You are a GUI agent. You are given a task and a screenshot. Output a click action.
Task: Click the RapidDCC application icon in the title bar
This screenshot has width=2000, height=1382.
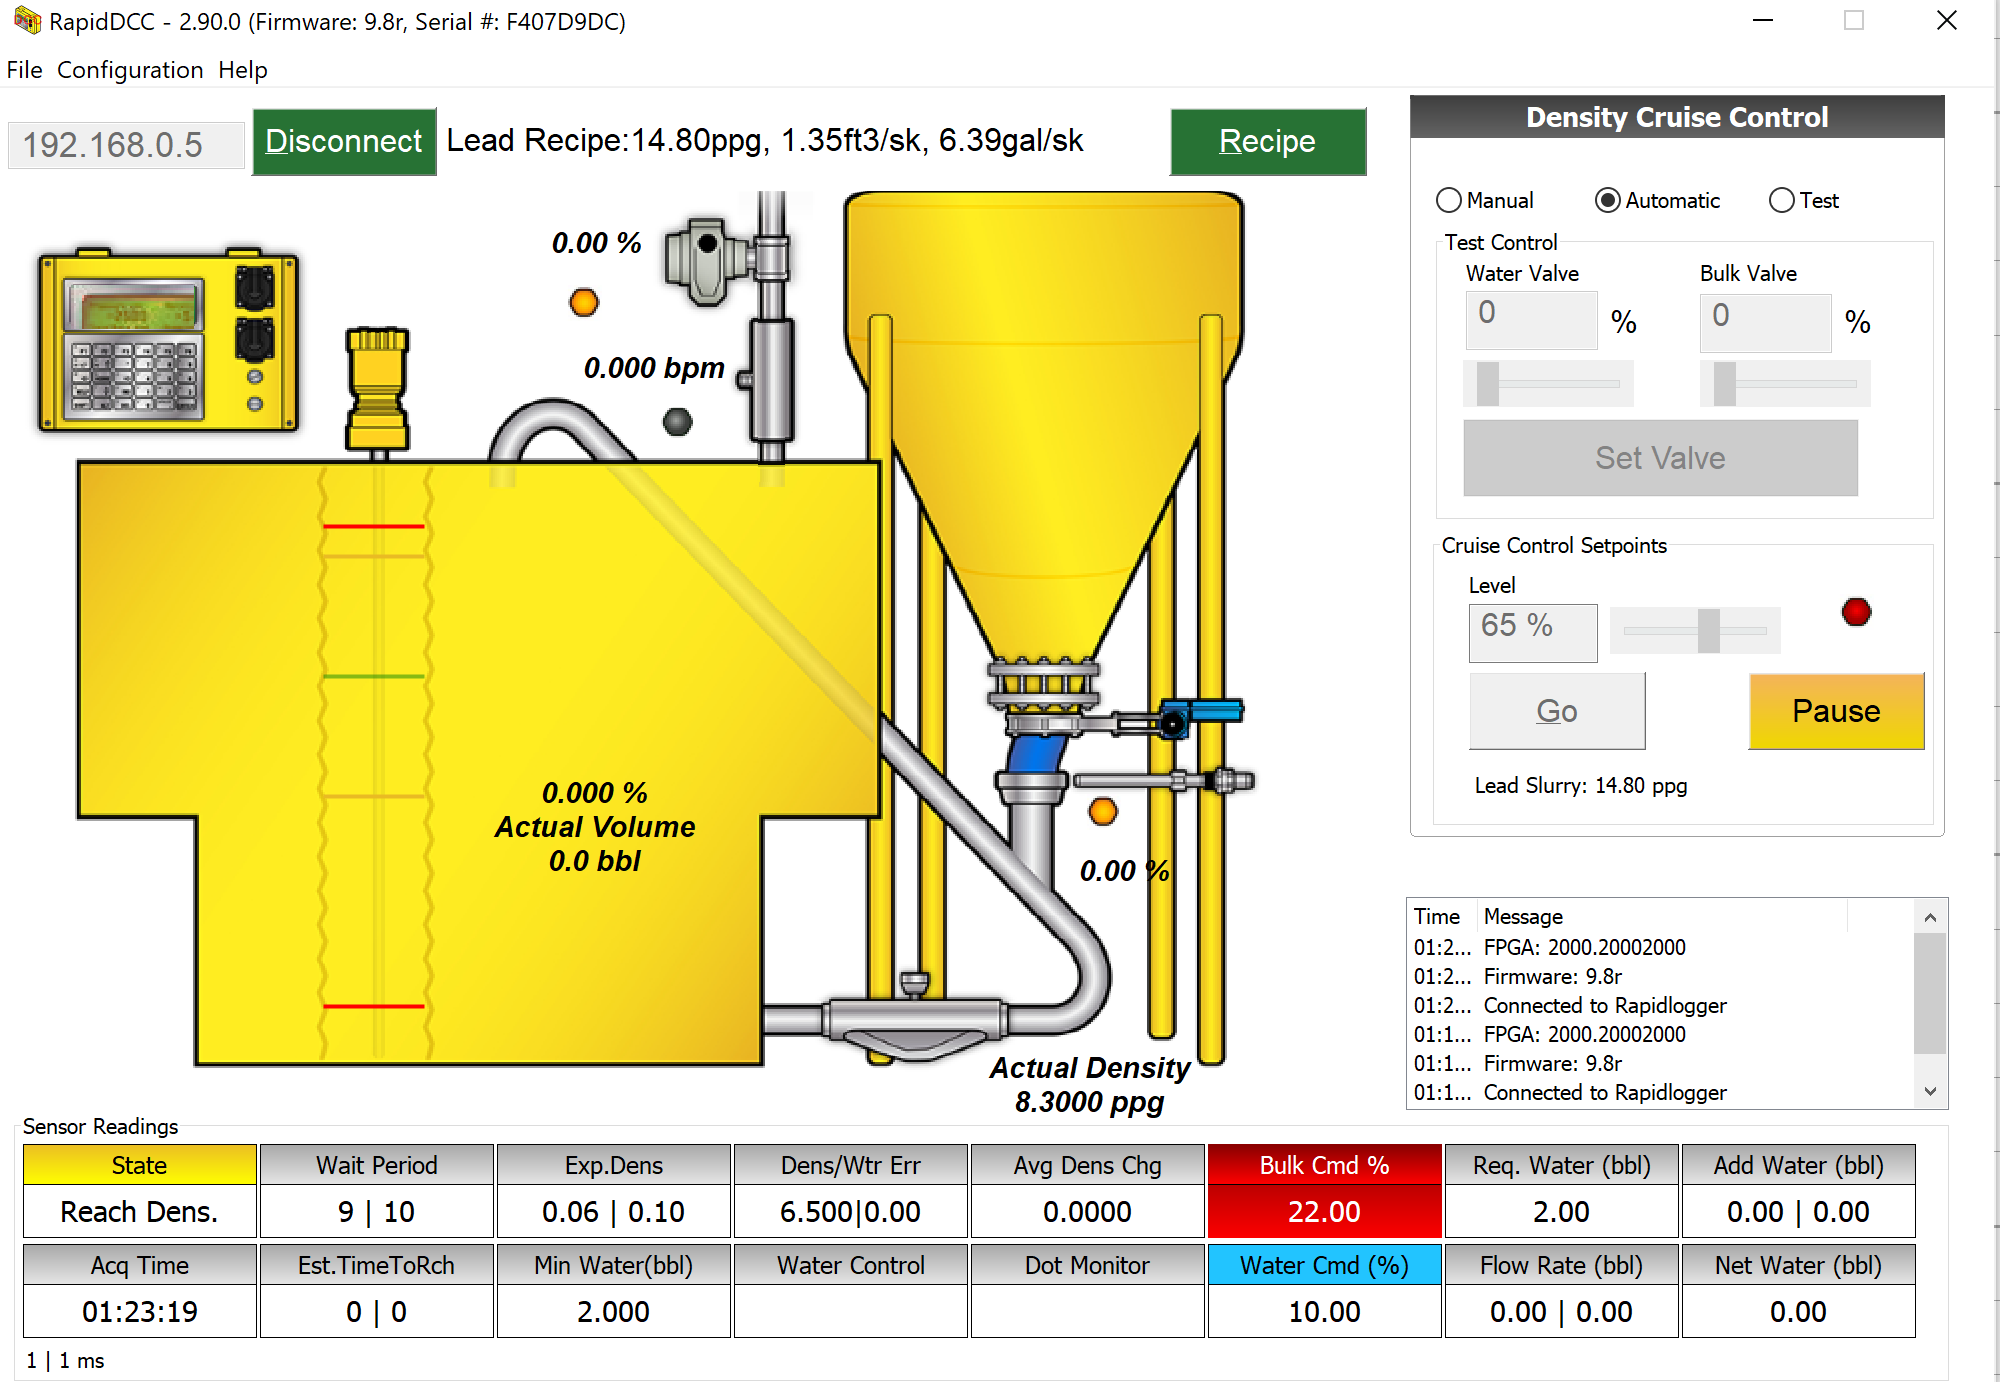click(27, 20)
